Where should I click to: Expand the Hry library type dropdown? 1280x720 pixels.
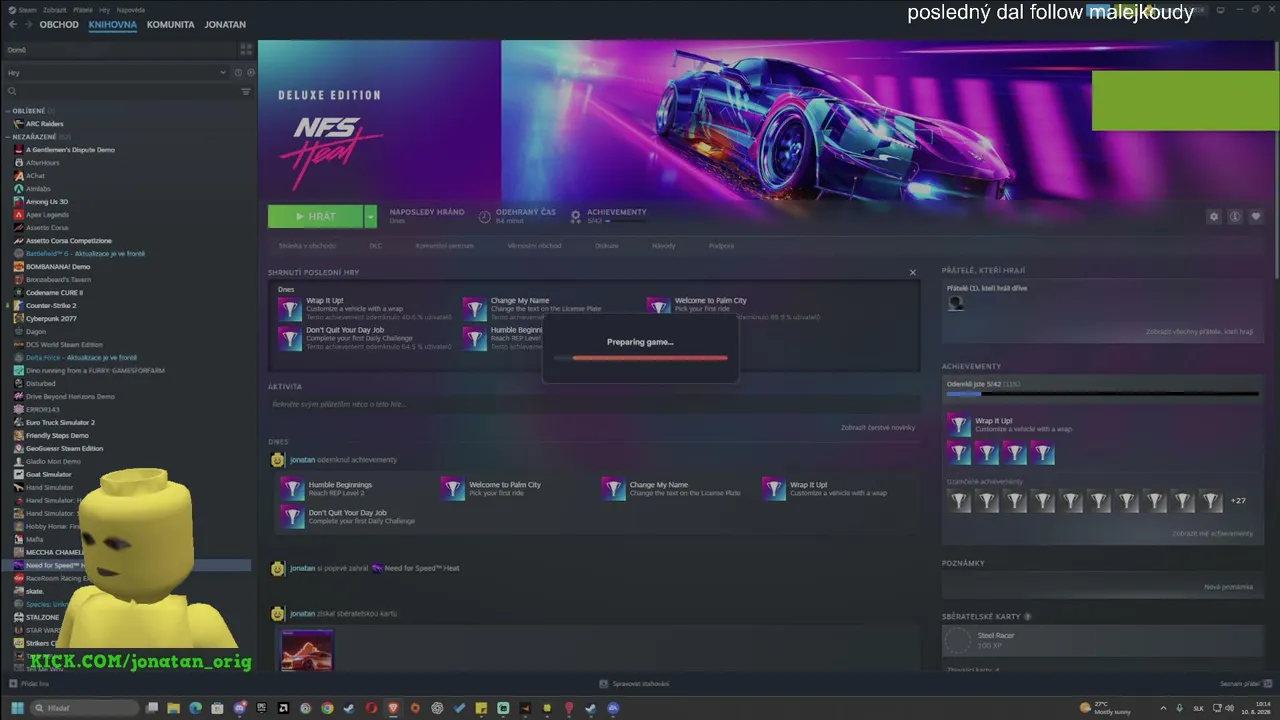point(116,72)
